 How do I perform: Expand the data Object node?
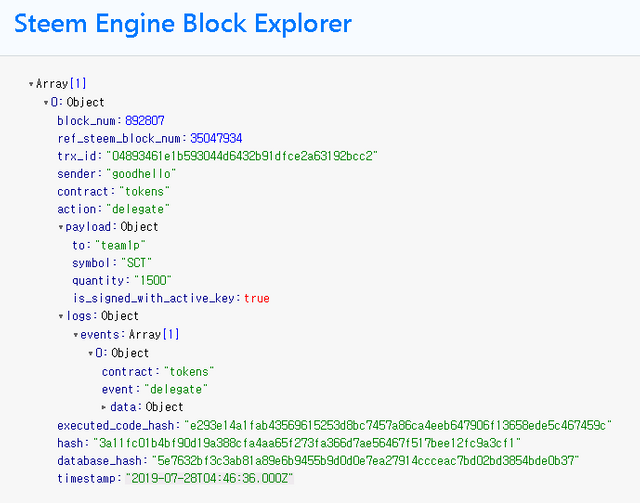(x=104, y=407)
